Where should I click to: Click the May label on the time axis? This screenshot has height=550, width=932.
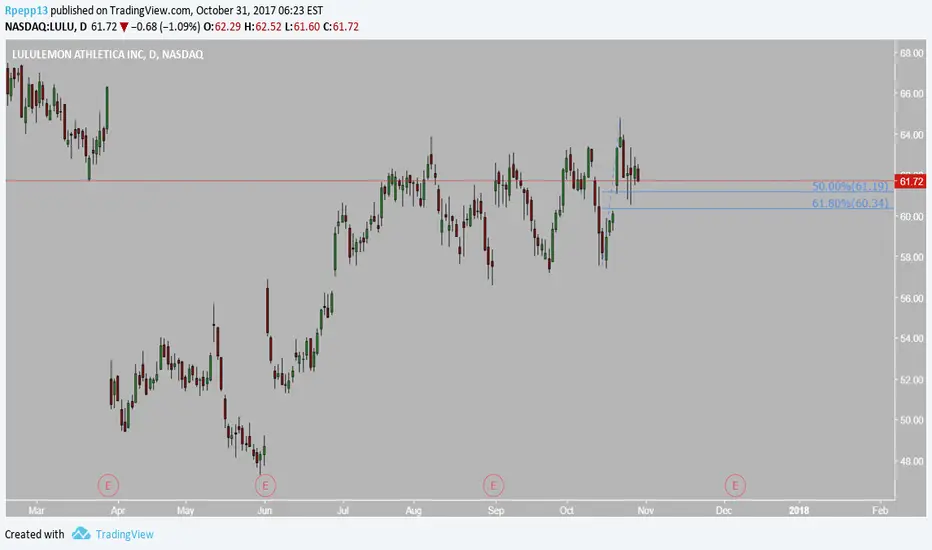(185, 510)
